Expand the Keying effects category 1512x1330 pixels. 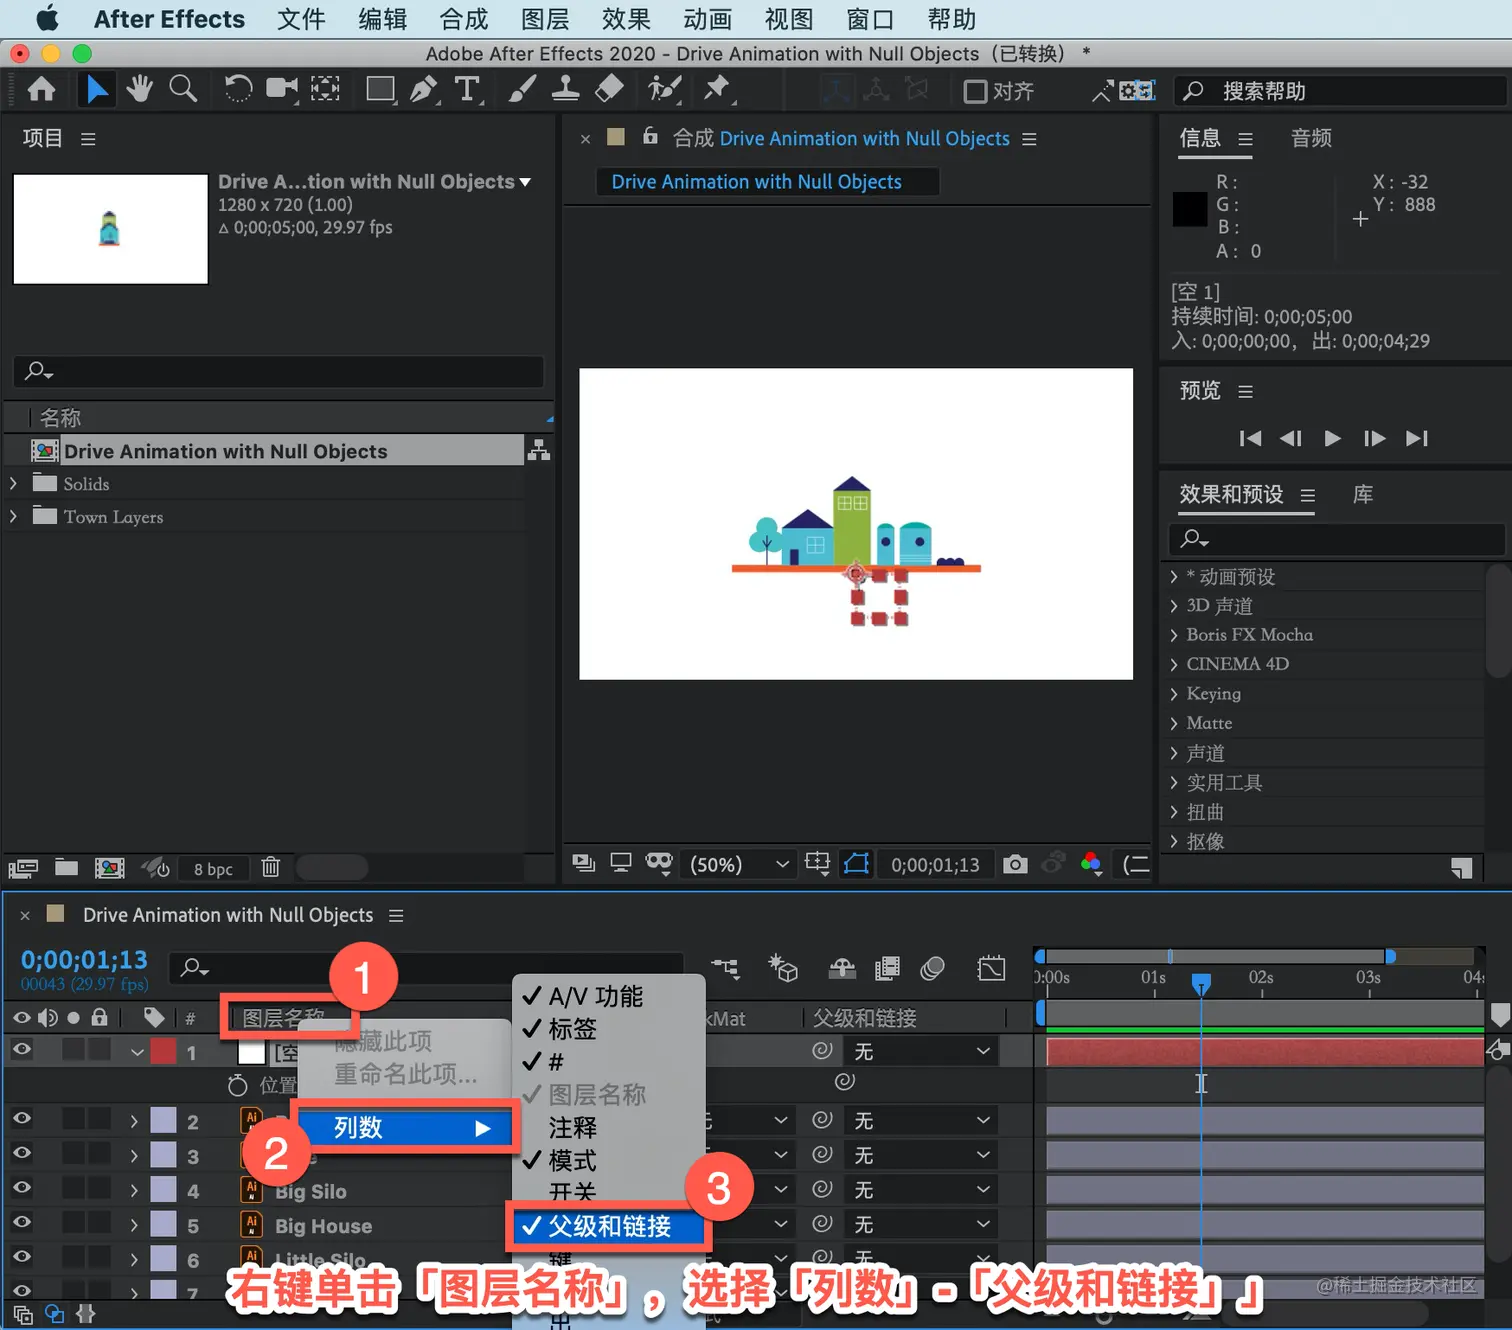click(1174, 694)
